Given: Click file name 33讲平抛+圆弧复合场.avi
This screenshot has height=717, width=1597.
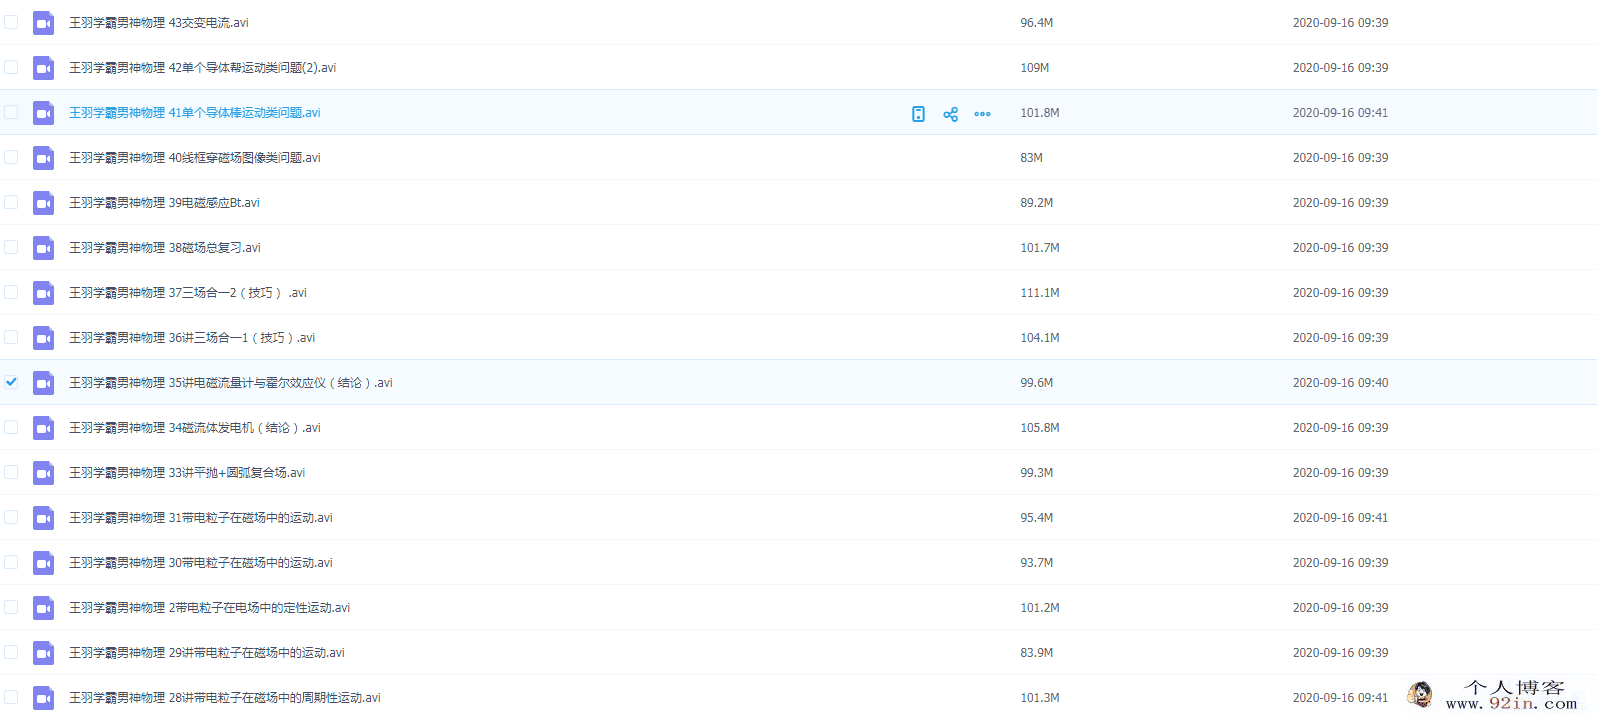Looking at the screenshot, I should pos(186,472).
